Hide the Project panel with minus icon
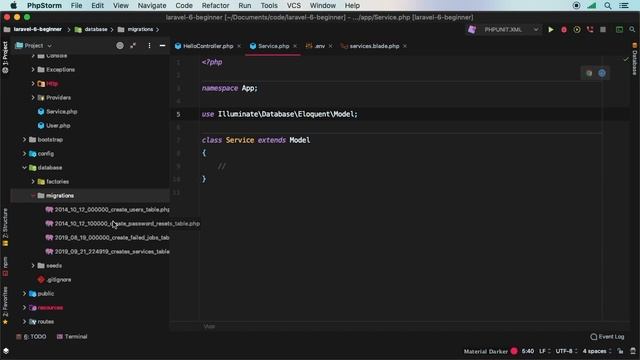The width and height of the screenshot is (640, 360). [x=162, y=46]
